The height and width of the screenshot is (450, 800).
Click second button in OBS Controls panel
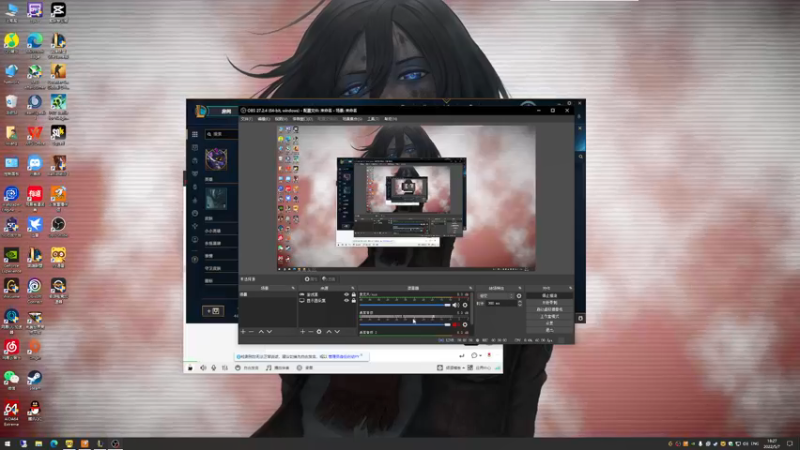tap(549, 303)
